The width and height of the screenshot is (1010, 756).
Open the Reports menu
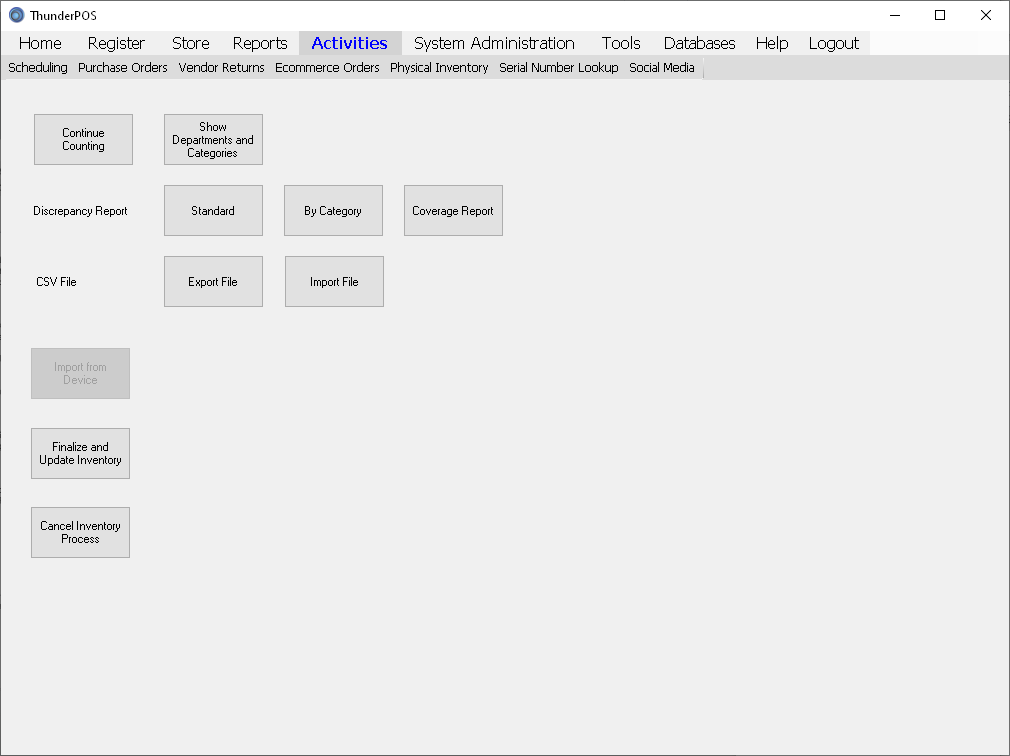tap(260, 43)
